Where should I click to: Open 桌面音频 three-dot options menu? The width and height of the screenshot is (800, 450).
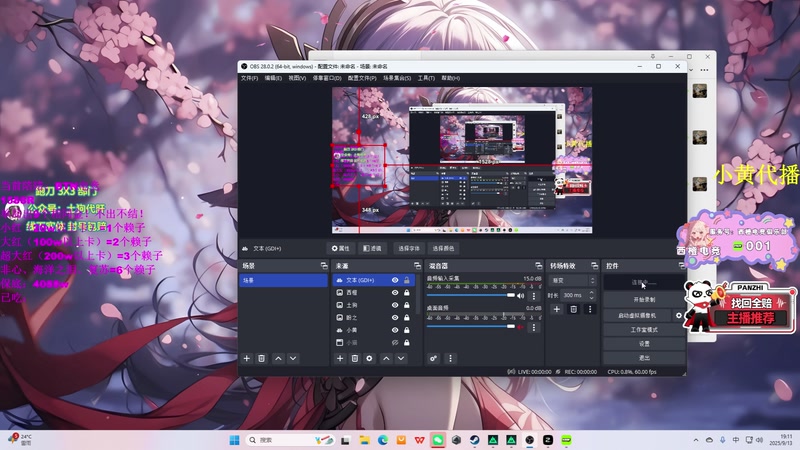(534, 327)
